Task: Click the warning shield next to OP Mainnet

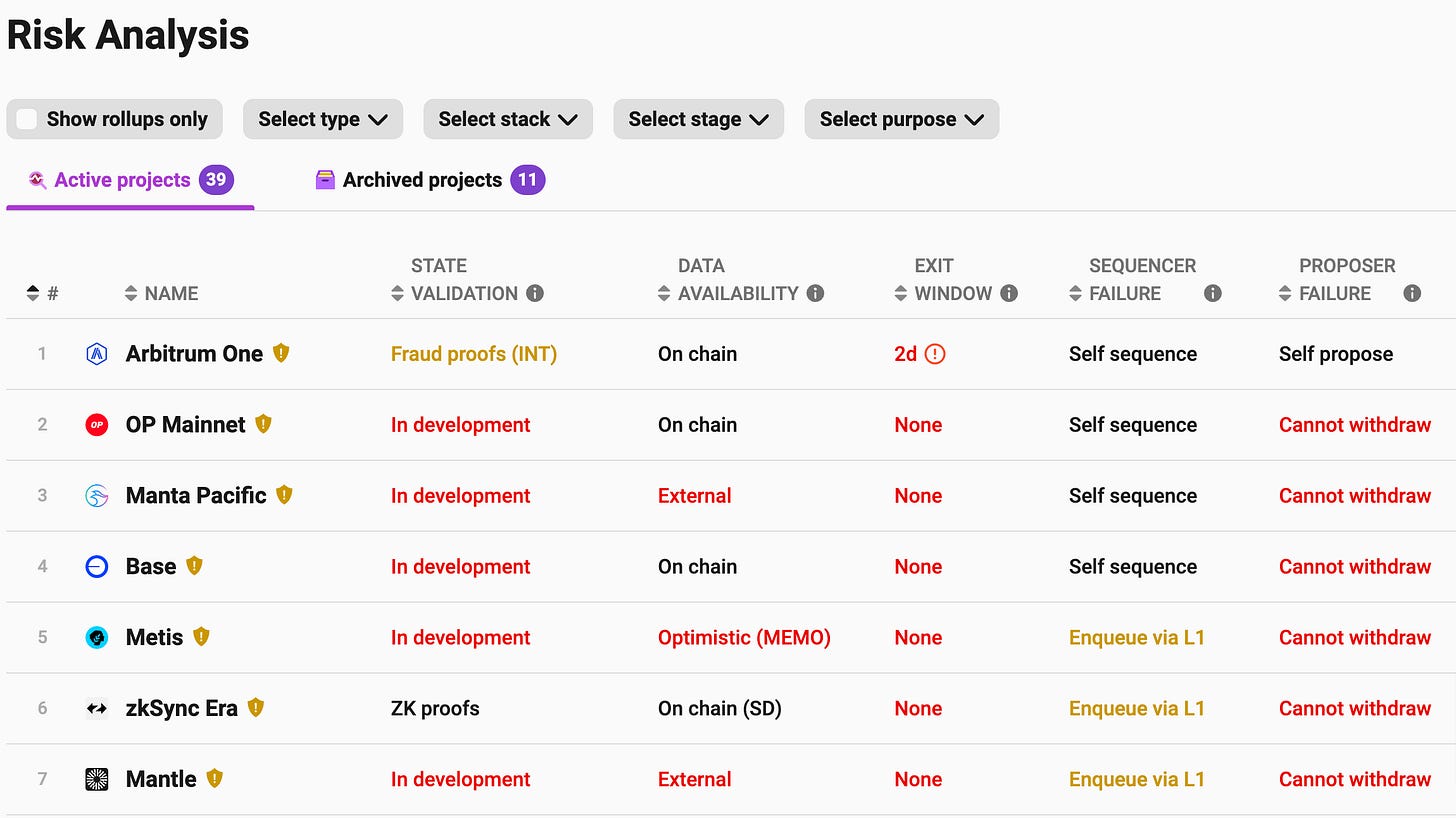Action: pos(263,424)
